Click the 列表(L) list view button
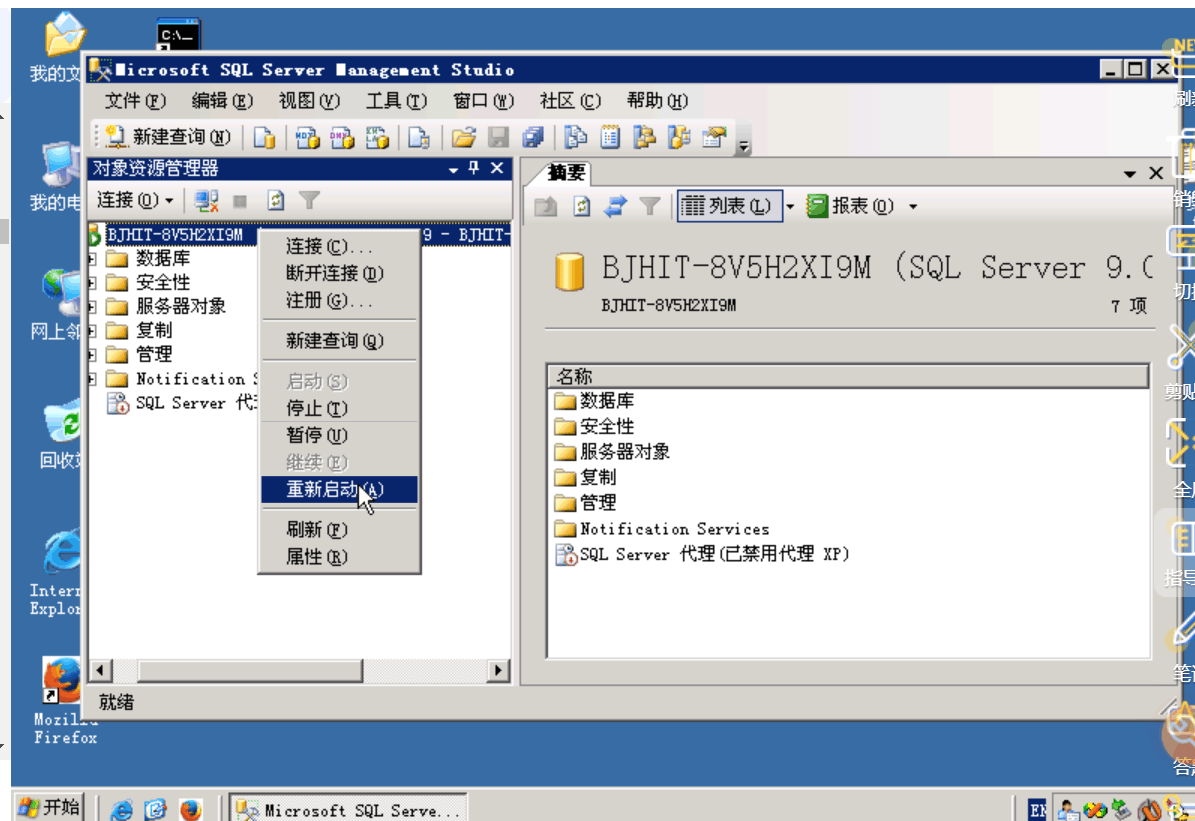Viewport: 1195px width, 821px height. [x=729, y=206]
